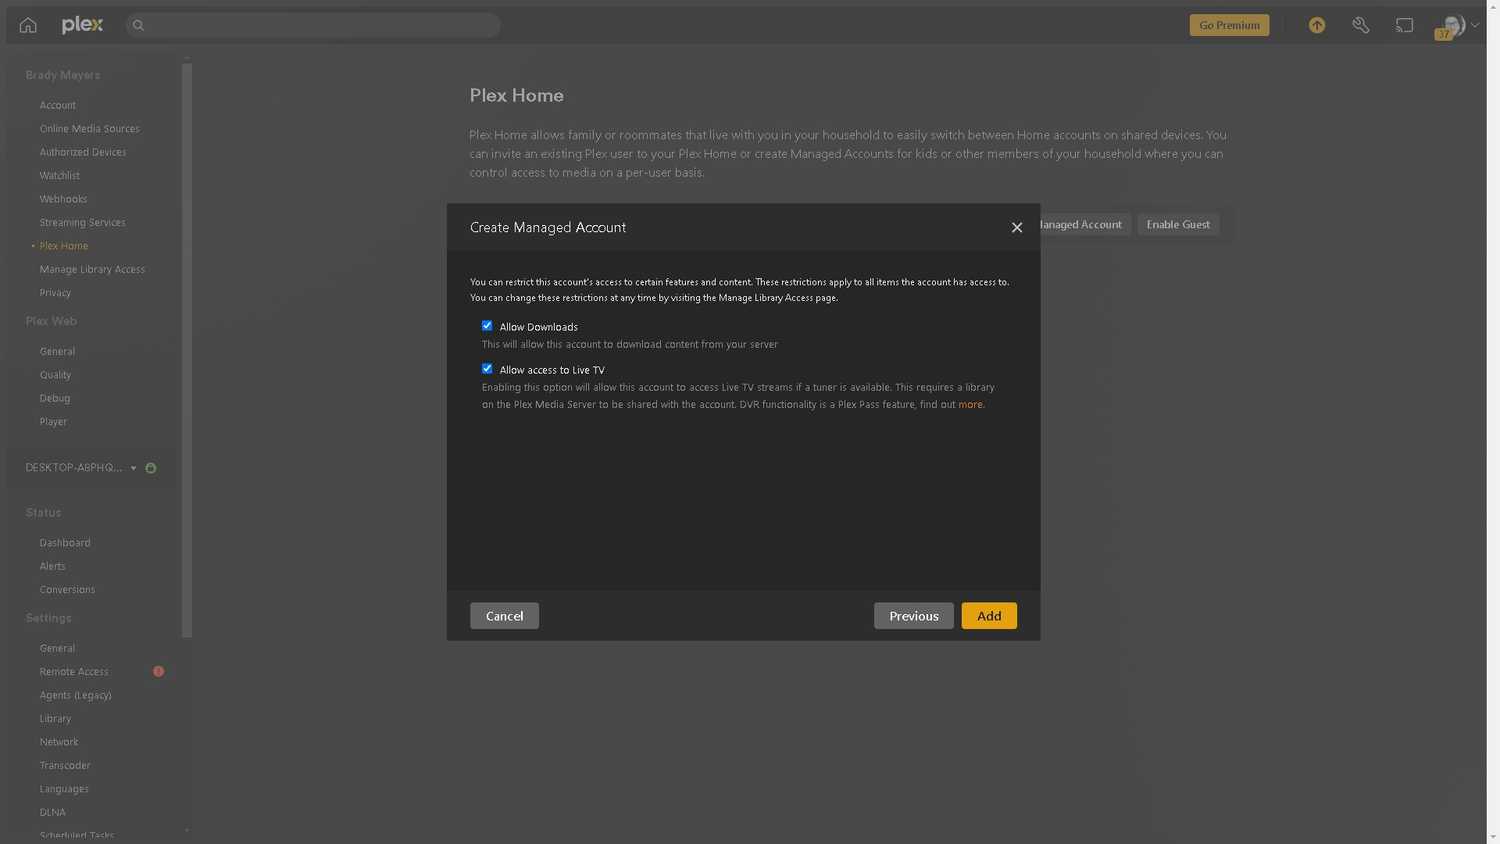The image size is (1500, 844).
Task: Open the settings wrench icon
Action: point(1361,25)
